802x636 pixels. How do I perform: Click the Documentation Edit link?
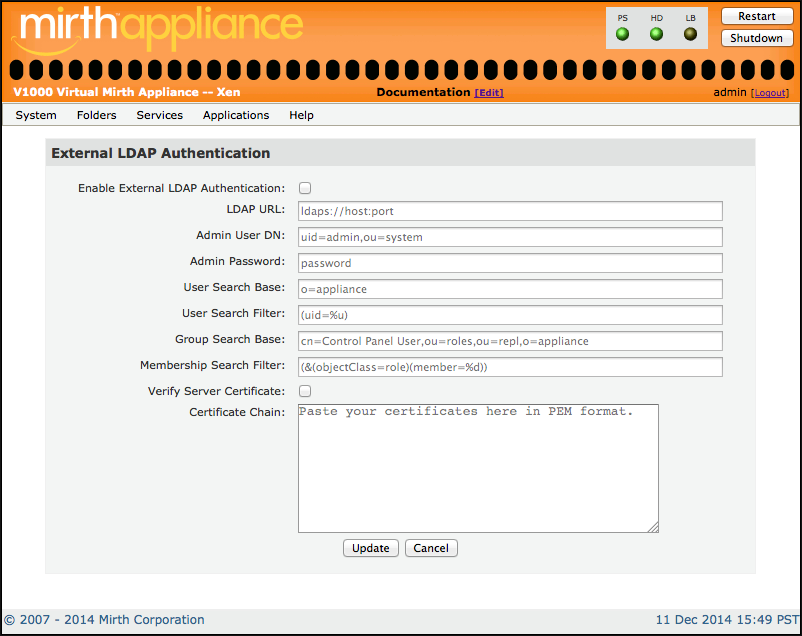click(x=489, y=93)
